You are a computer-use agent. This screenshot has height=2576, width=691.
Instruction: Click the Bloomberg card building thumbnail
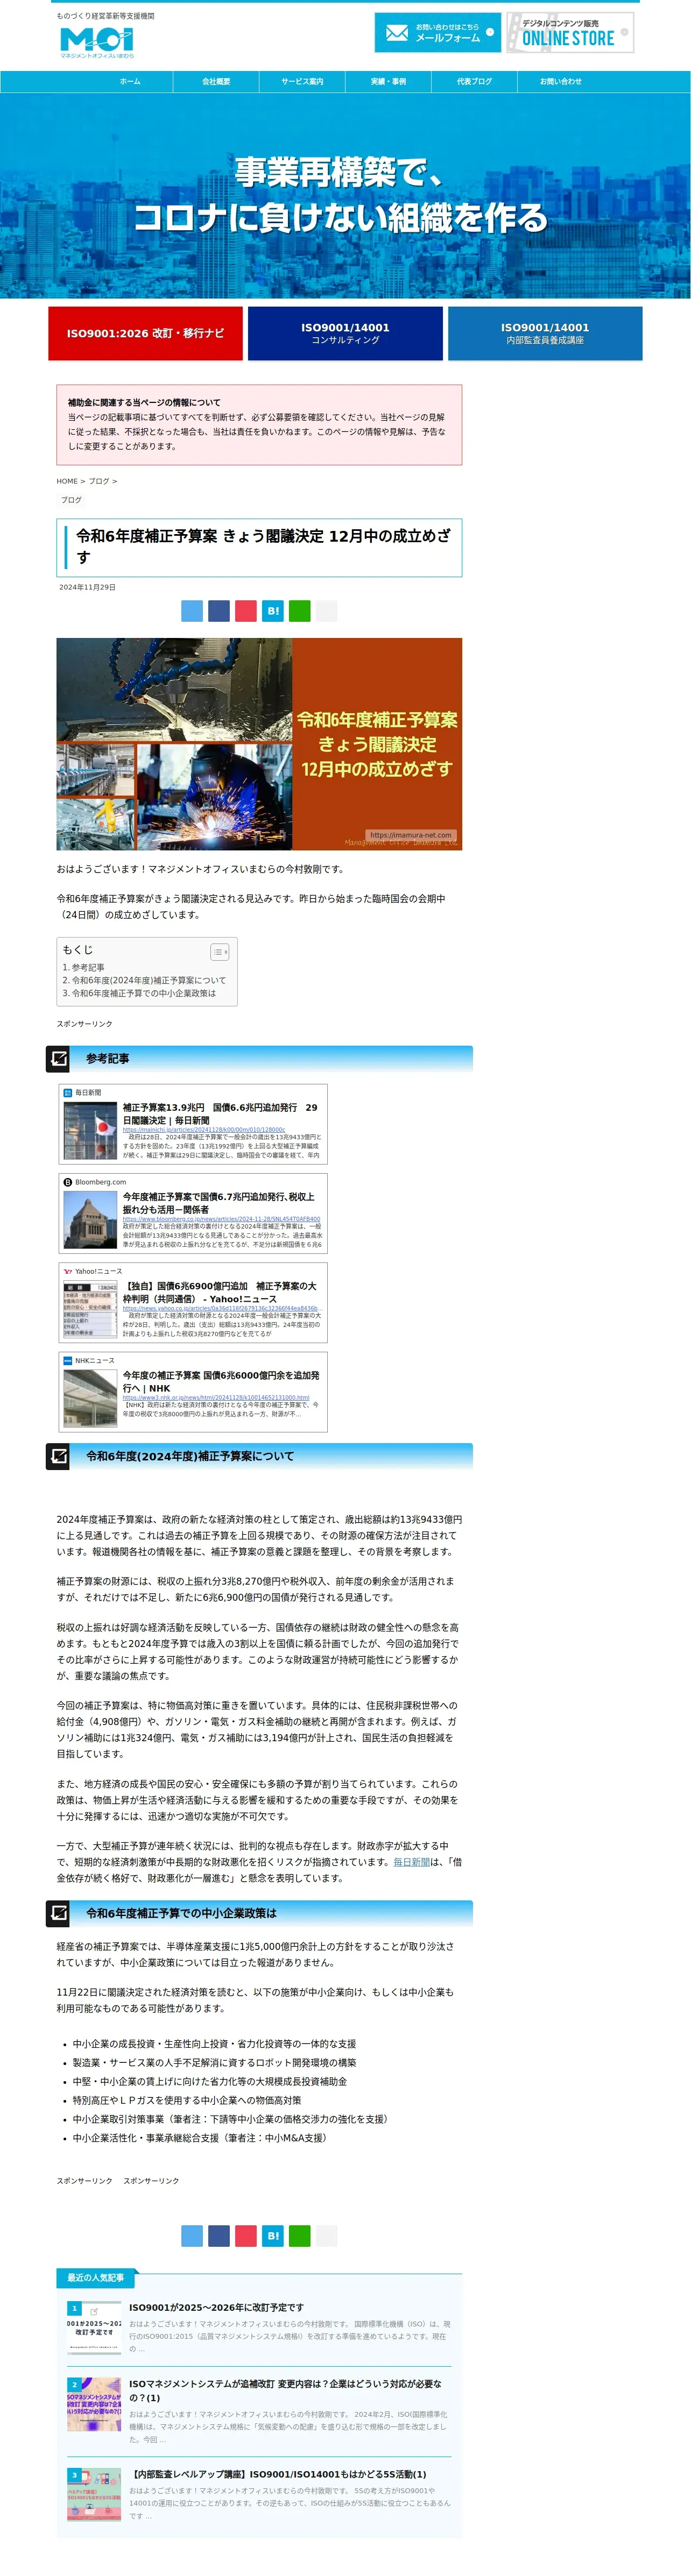[90, 1220]
